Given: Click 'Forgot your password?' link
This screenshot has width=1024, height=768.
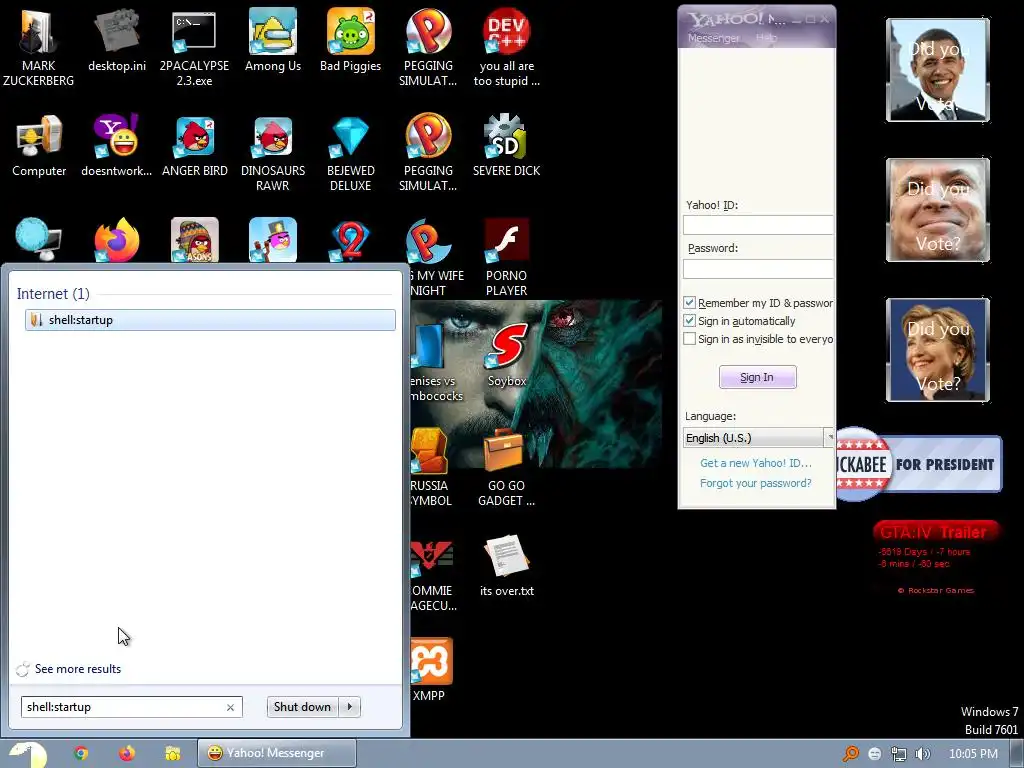Looking at the screenshot, I should coord(756,483).
